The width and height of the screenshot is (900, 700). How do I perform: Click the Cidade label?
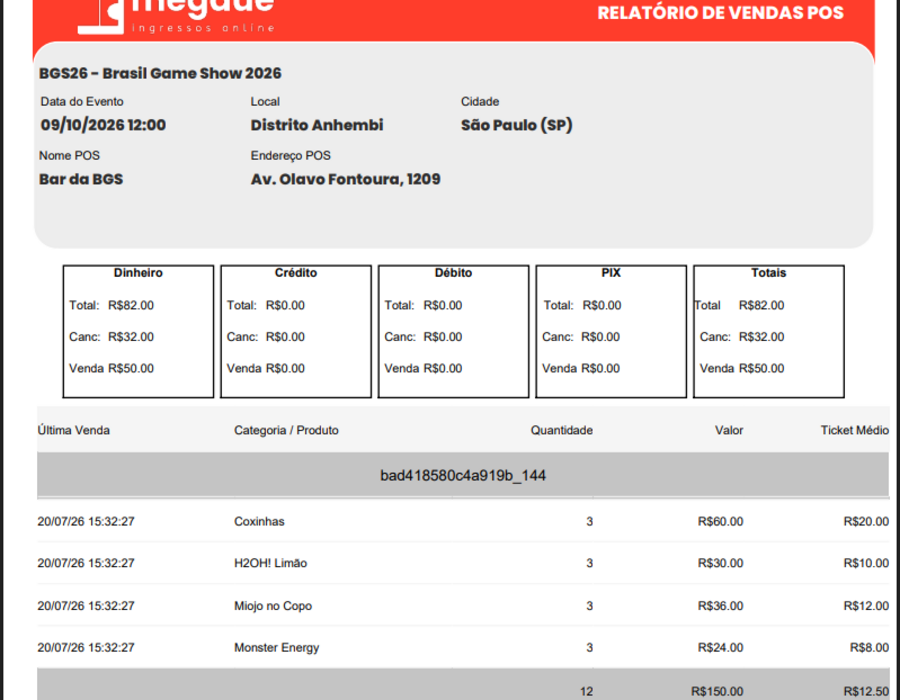[x=480, y=102]
